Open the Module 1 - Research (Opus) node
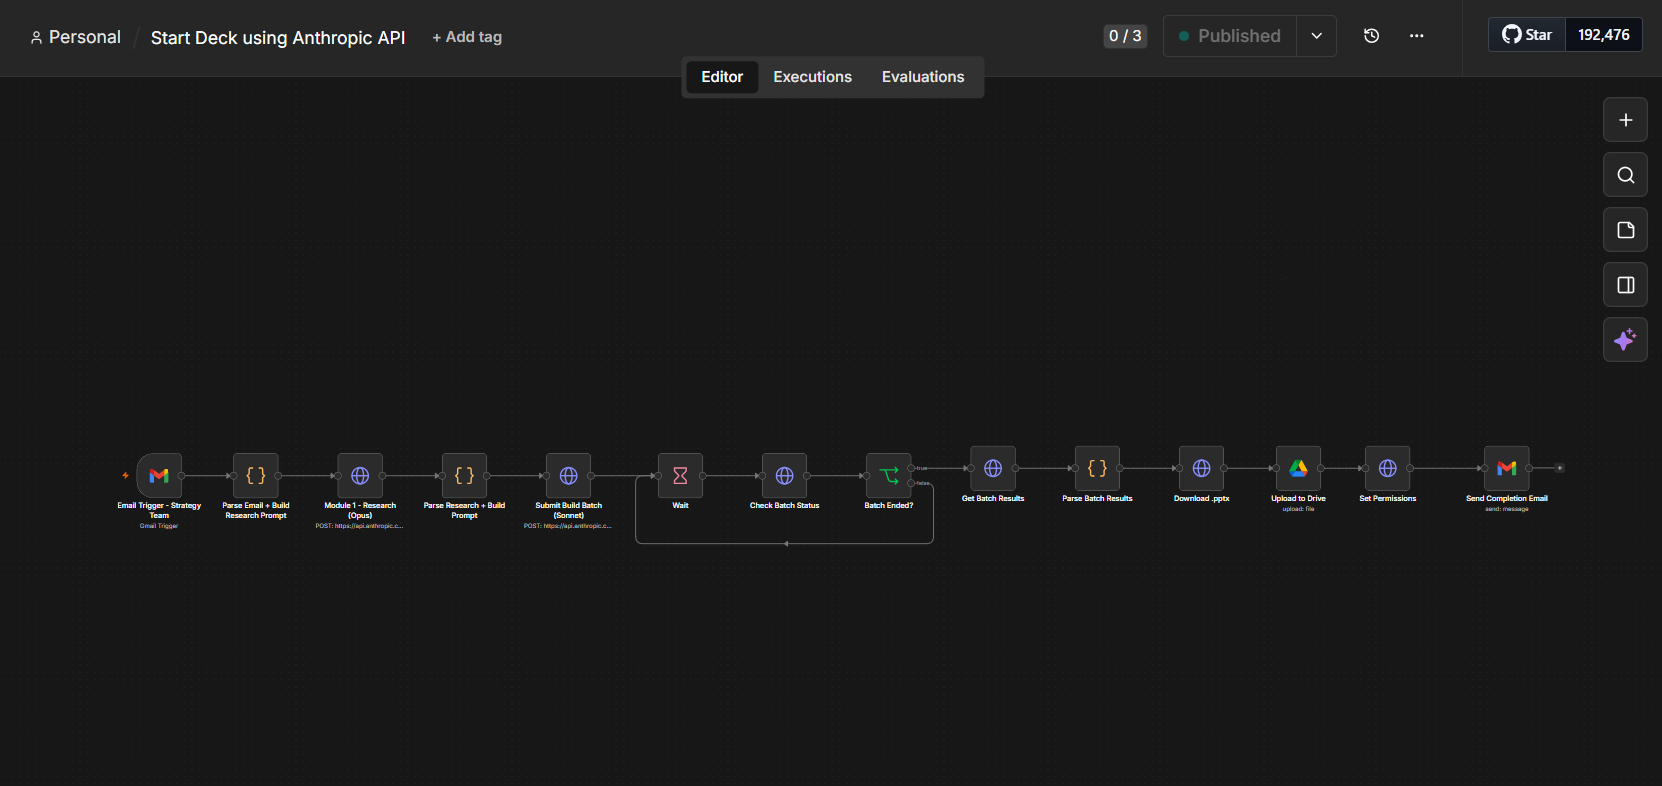The image size is (1662, 786). [360, 476]
